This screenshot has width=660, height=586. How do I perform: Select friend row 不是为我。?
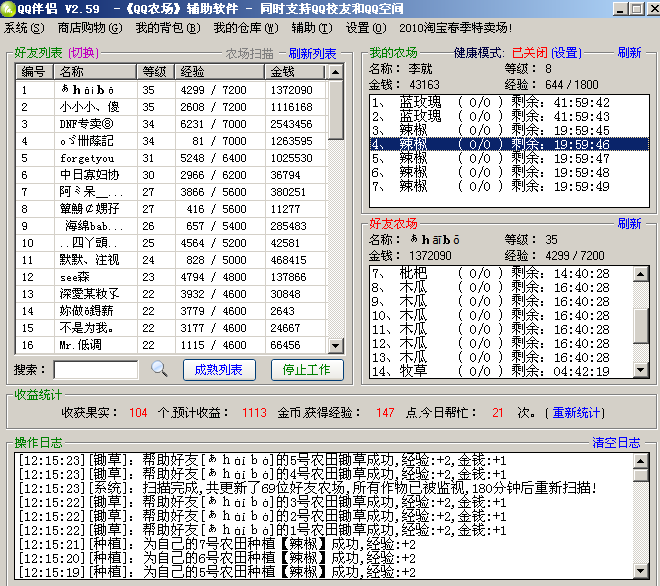170,328
